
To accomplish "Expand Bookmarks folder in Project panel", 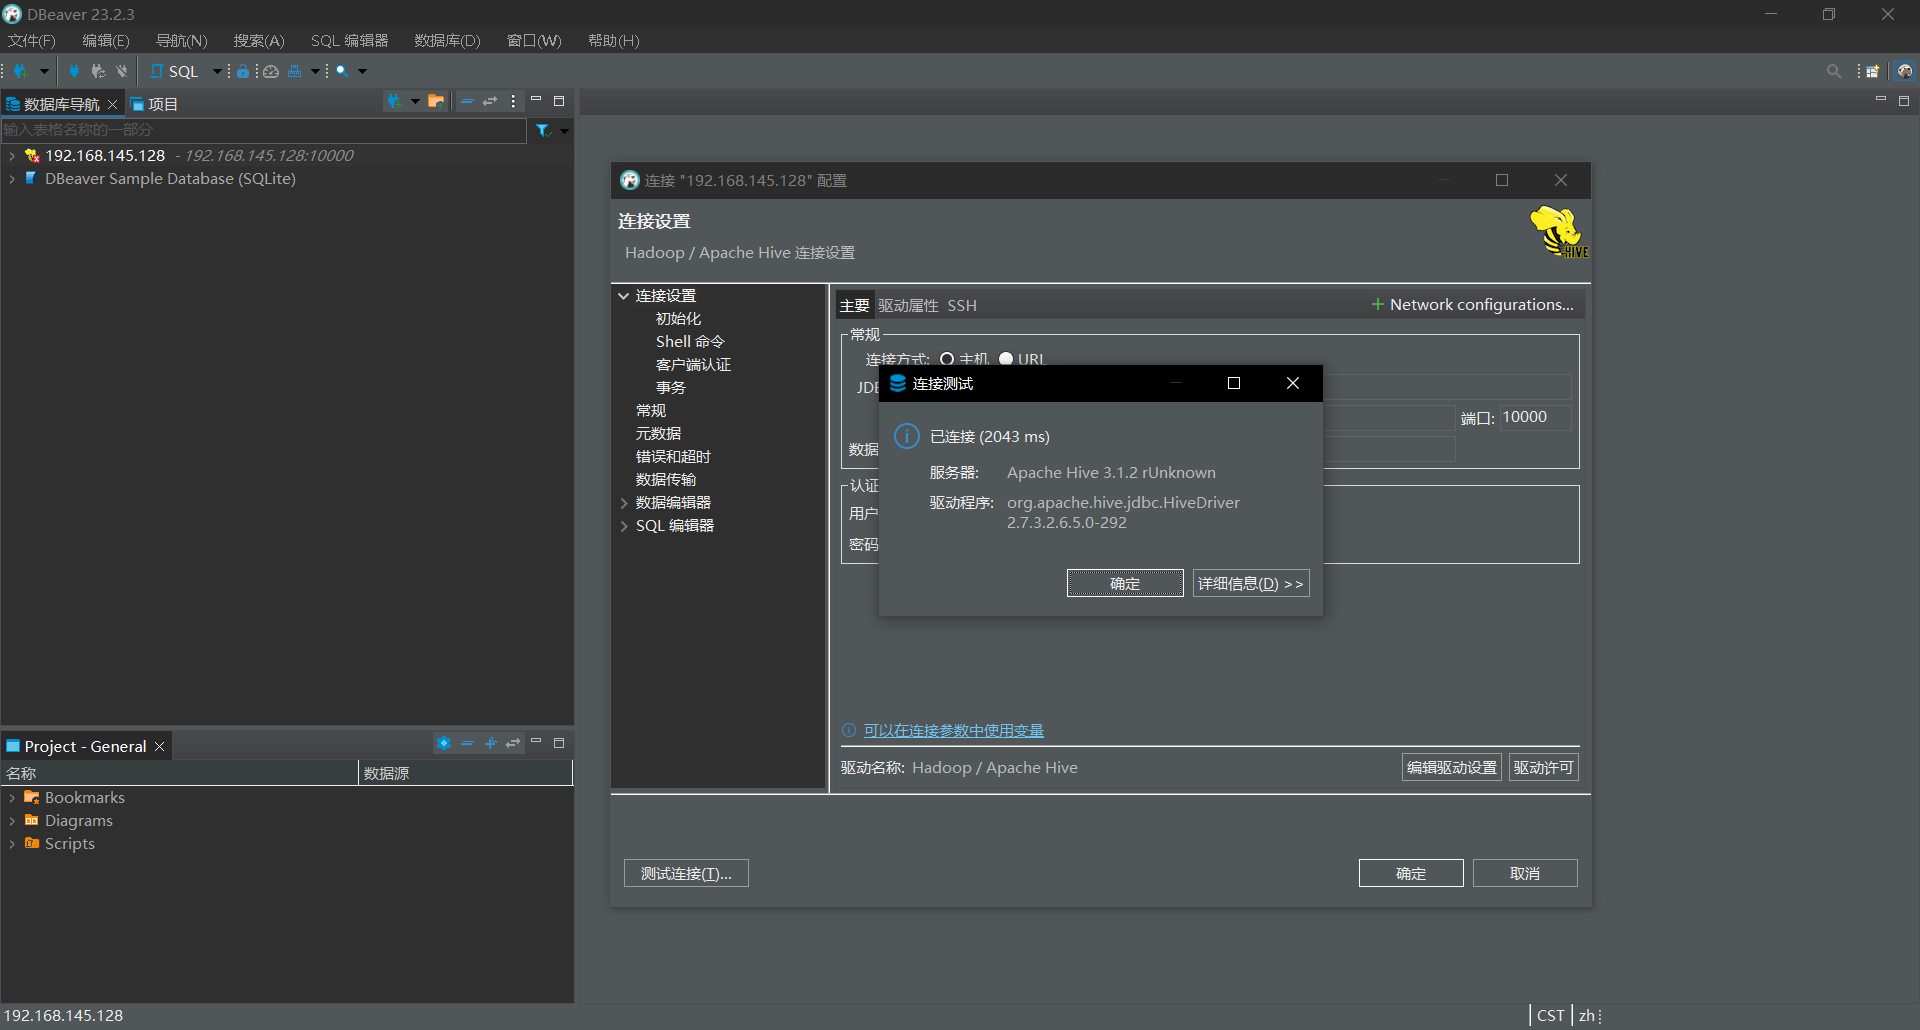I will tap(11, 798).
